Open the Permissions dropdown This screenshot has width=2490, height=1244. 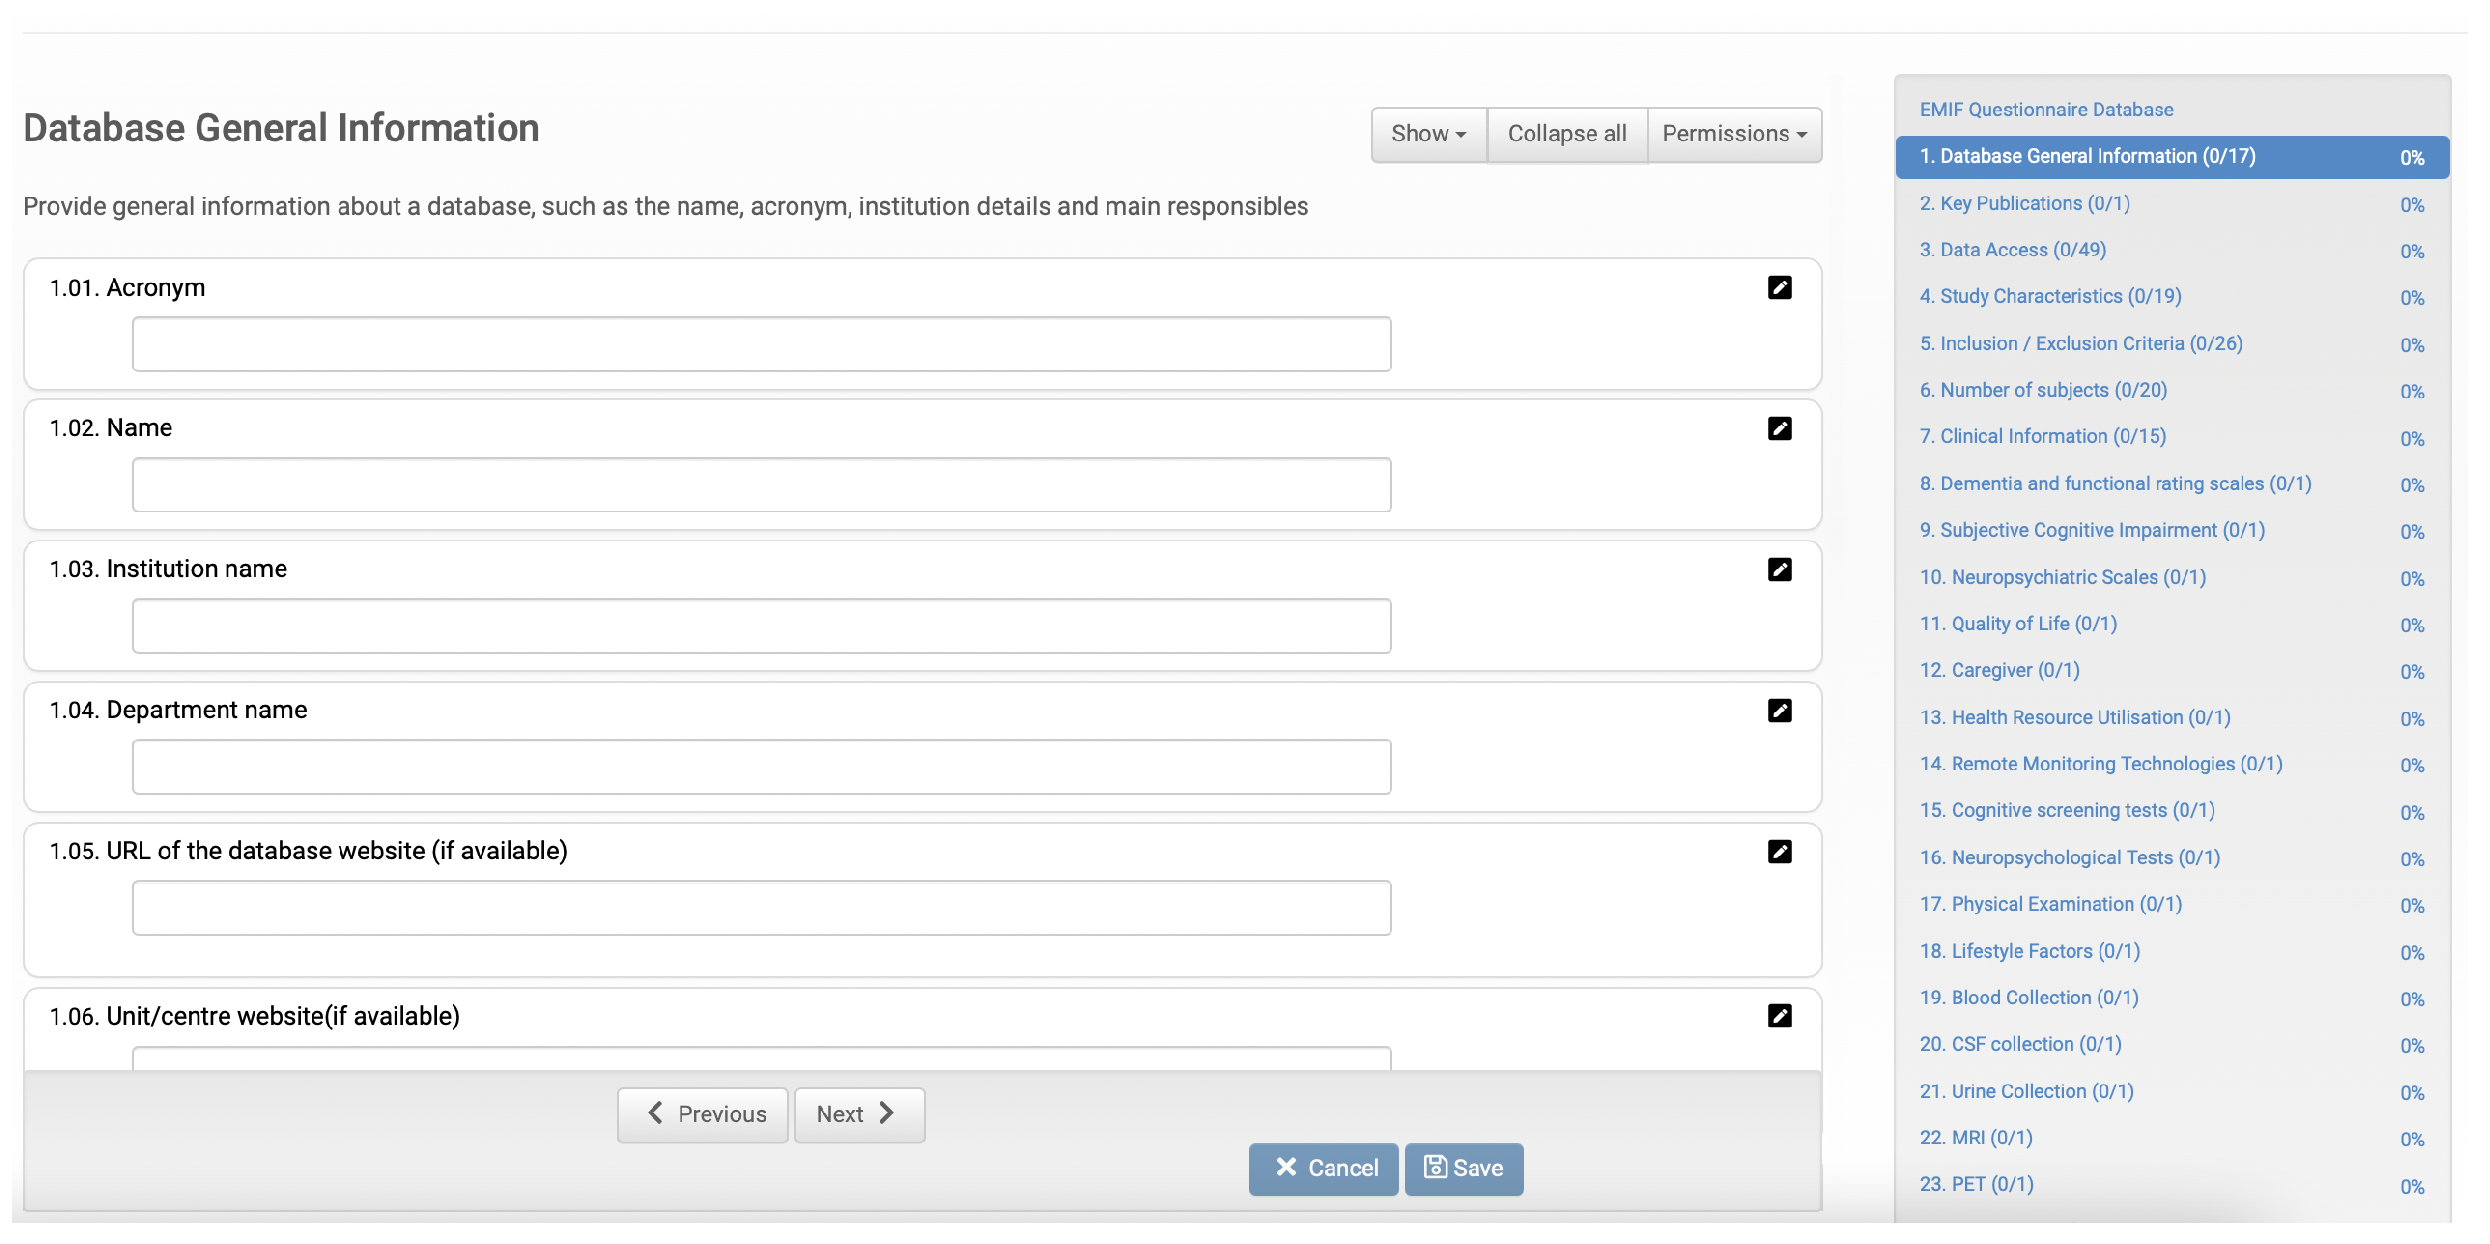pyautogui.click(x=1734, y=134)
